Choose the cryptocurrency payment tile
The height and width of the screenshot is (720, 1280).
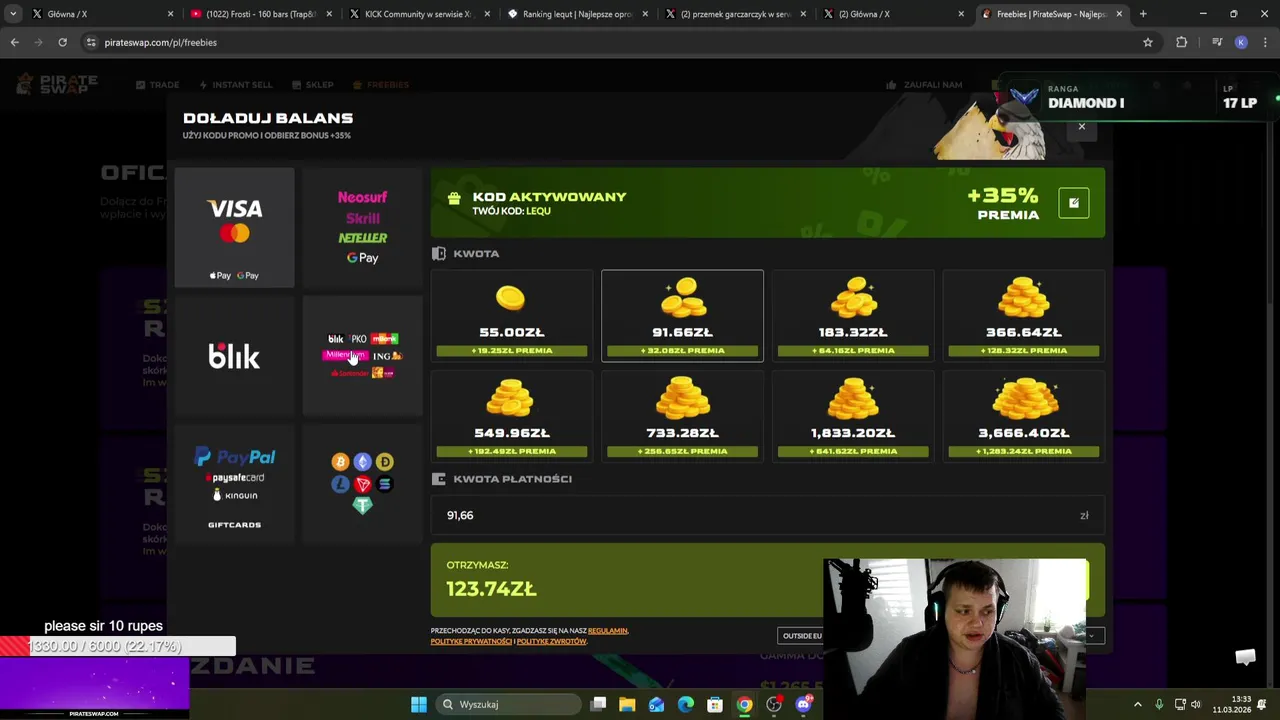pos(362,484)
